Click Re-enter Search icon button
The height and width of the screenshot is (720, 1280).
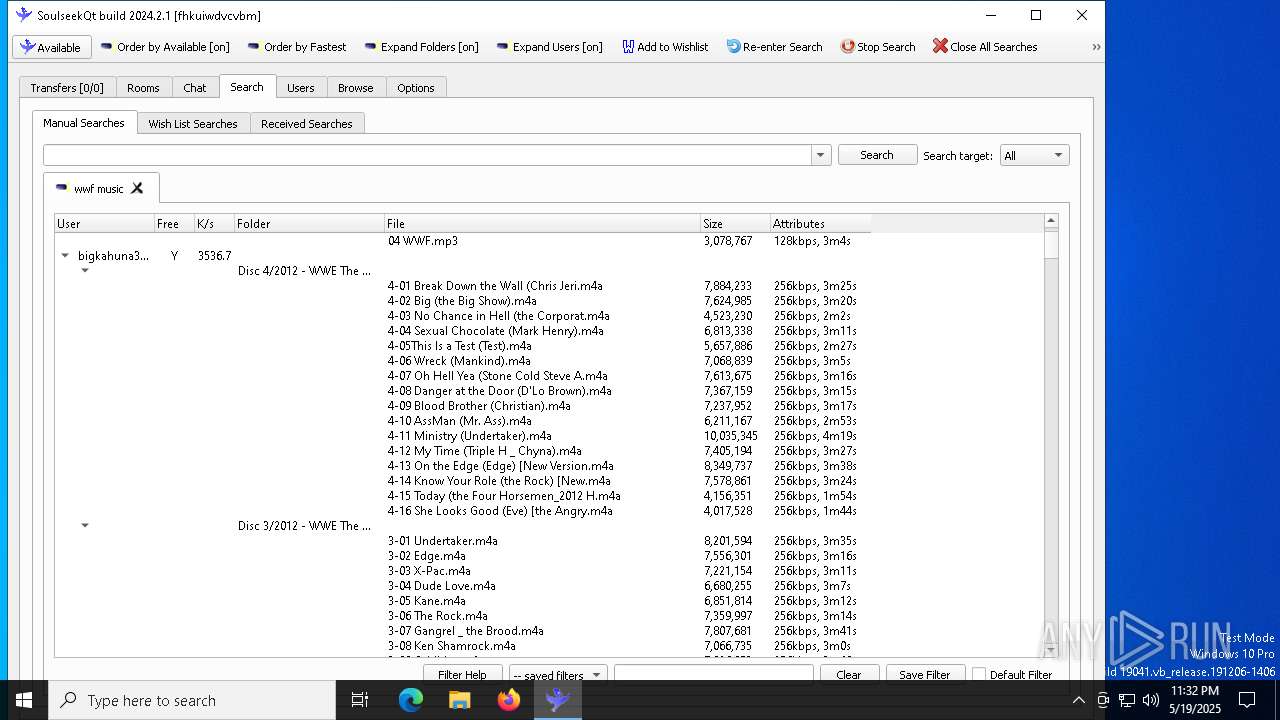click(x=774, y=47)
